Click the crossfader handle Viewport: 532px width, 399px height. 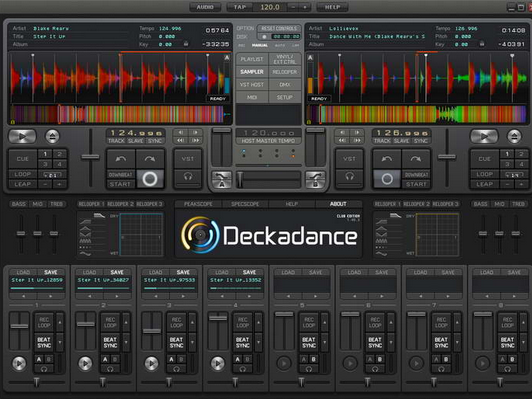click(240, 179)
